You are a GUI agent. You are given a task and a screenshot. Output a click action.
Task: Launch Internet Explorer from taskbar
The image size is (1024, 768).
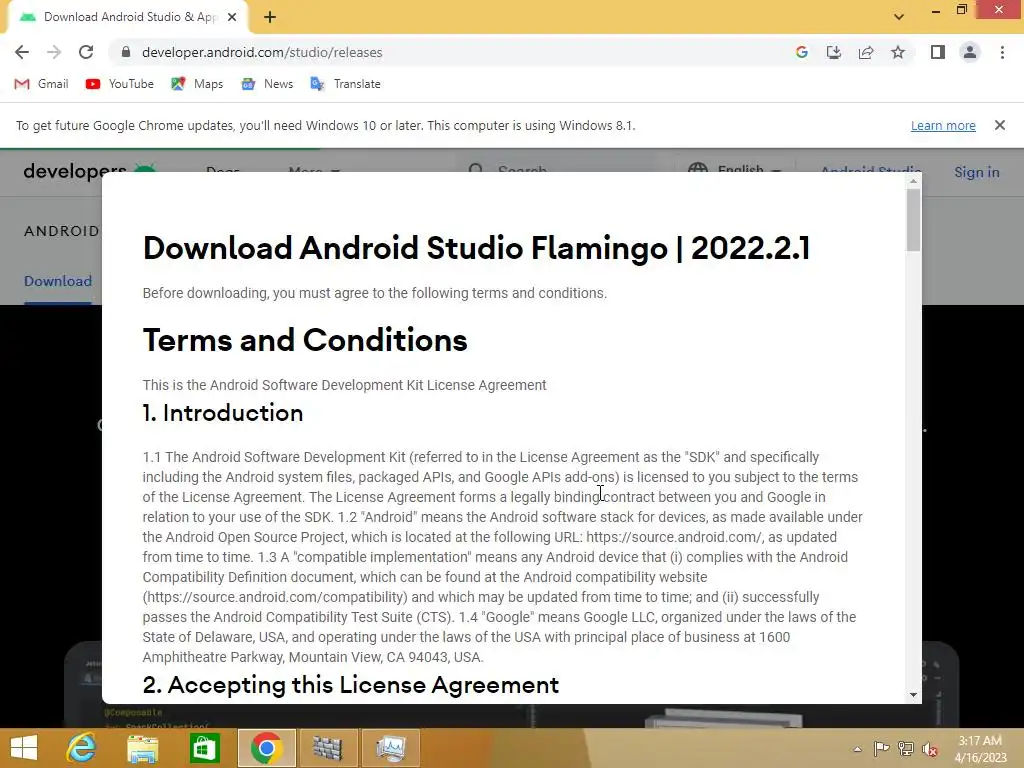[81, 748]
